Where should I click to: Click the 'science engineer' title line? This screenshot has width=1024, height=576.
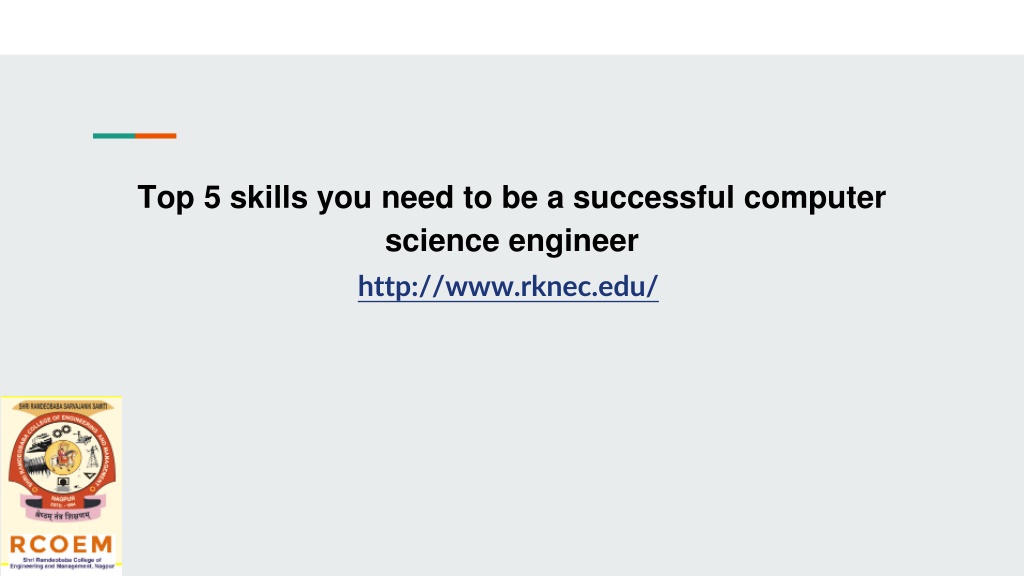coord(511,240)
